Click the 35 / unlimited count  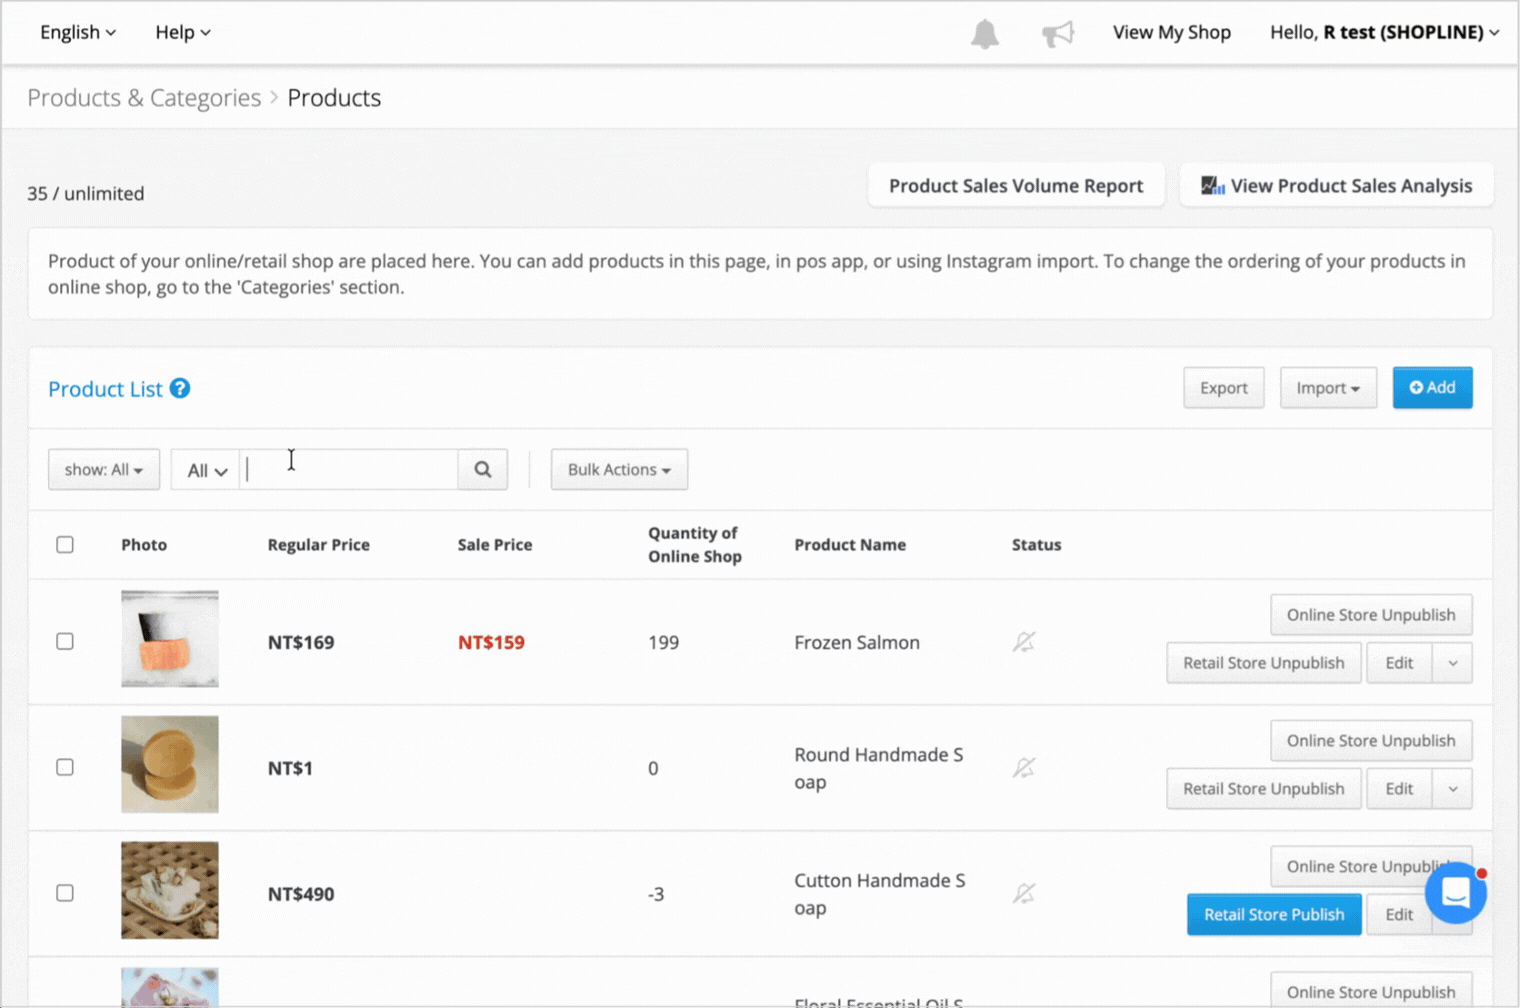coord(86,193)
